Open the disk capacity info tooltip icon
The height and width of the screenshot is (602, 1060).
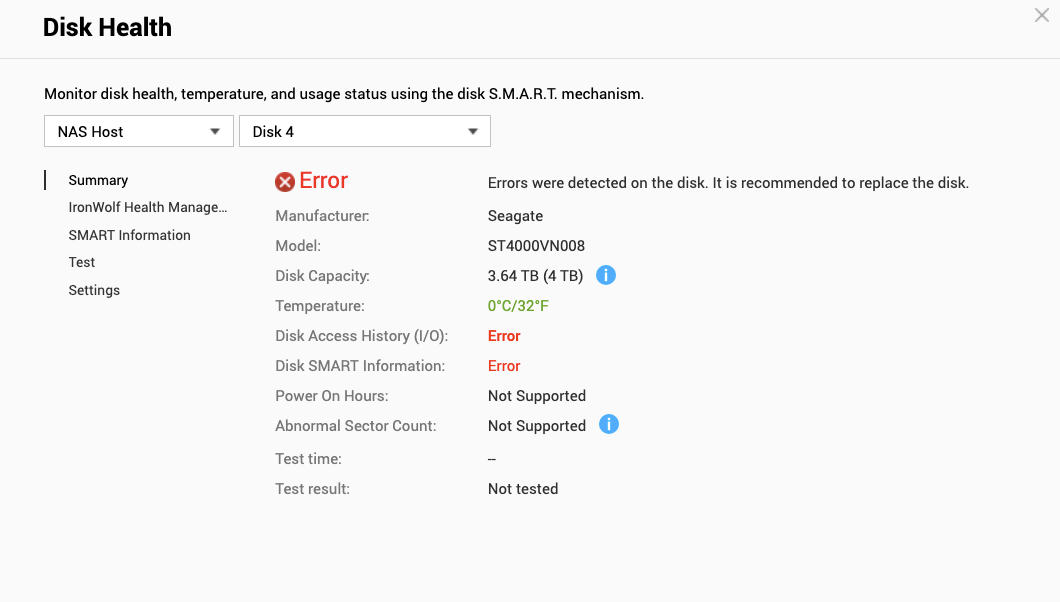tap(606, 274)
